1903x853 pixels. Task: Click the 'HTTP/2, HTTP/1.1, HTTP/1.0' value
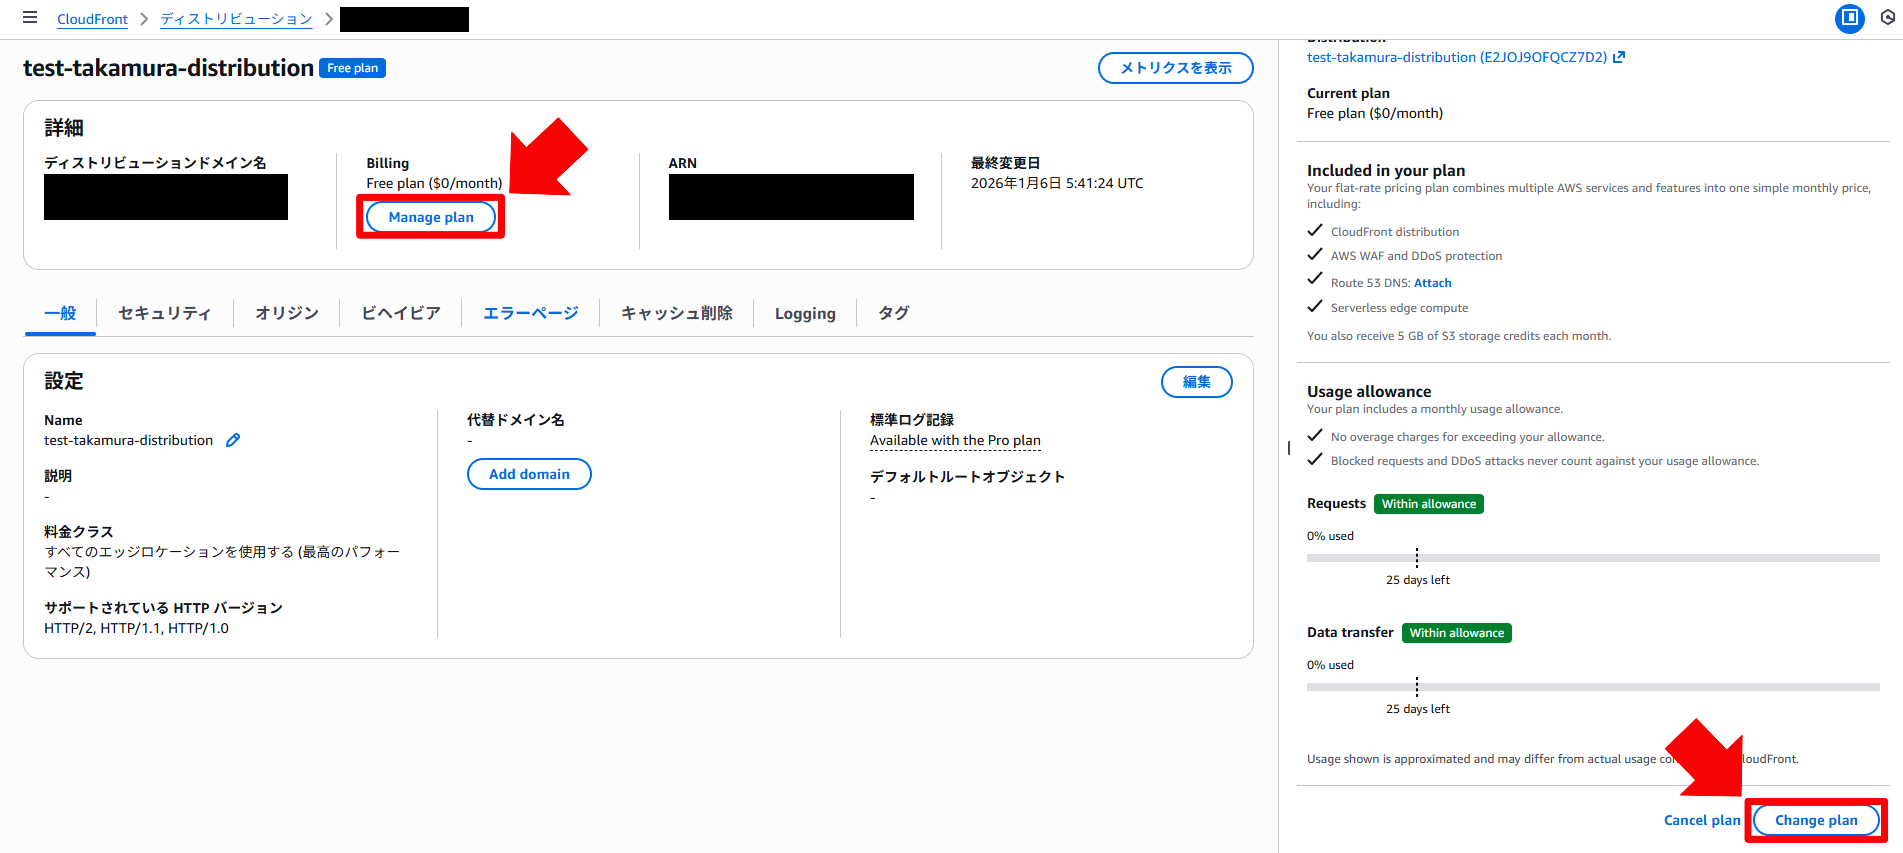point(136,628)
